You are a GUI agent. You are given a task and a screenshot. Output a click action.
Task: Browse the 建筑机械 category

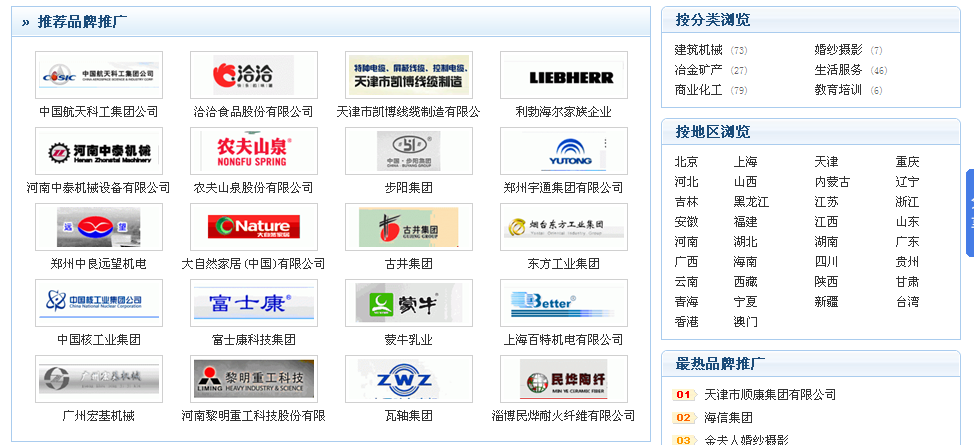698,50
